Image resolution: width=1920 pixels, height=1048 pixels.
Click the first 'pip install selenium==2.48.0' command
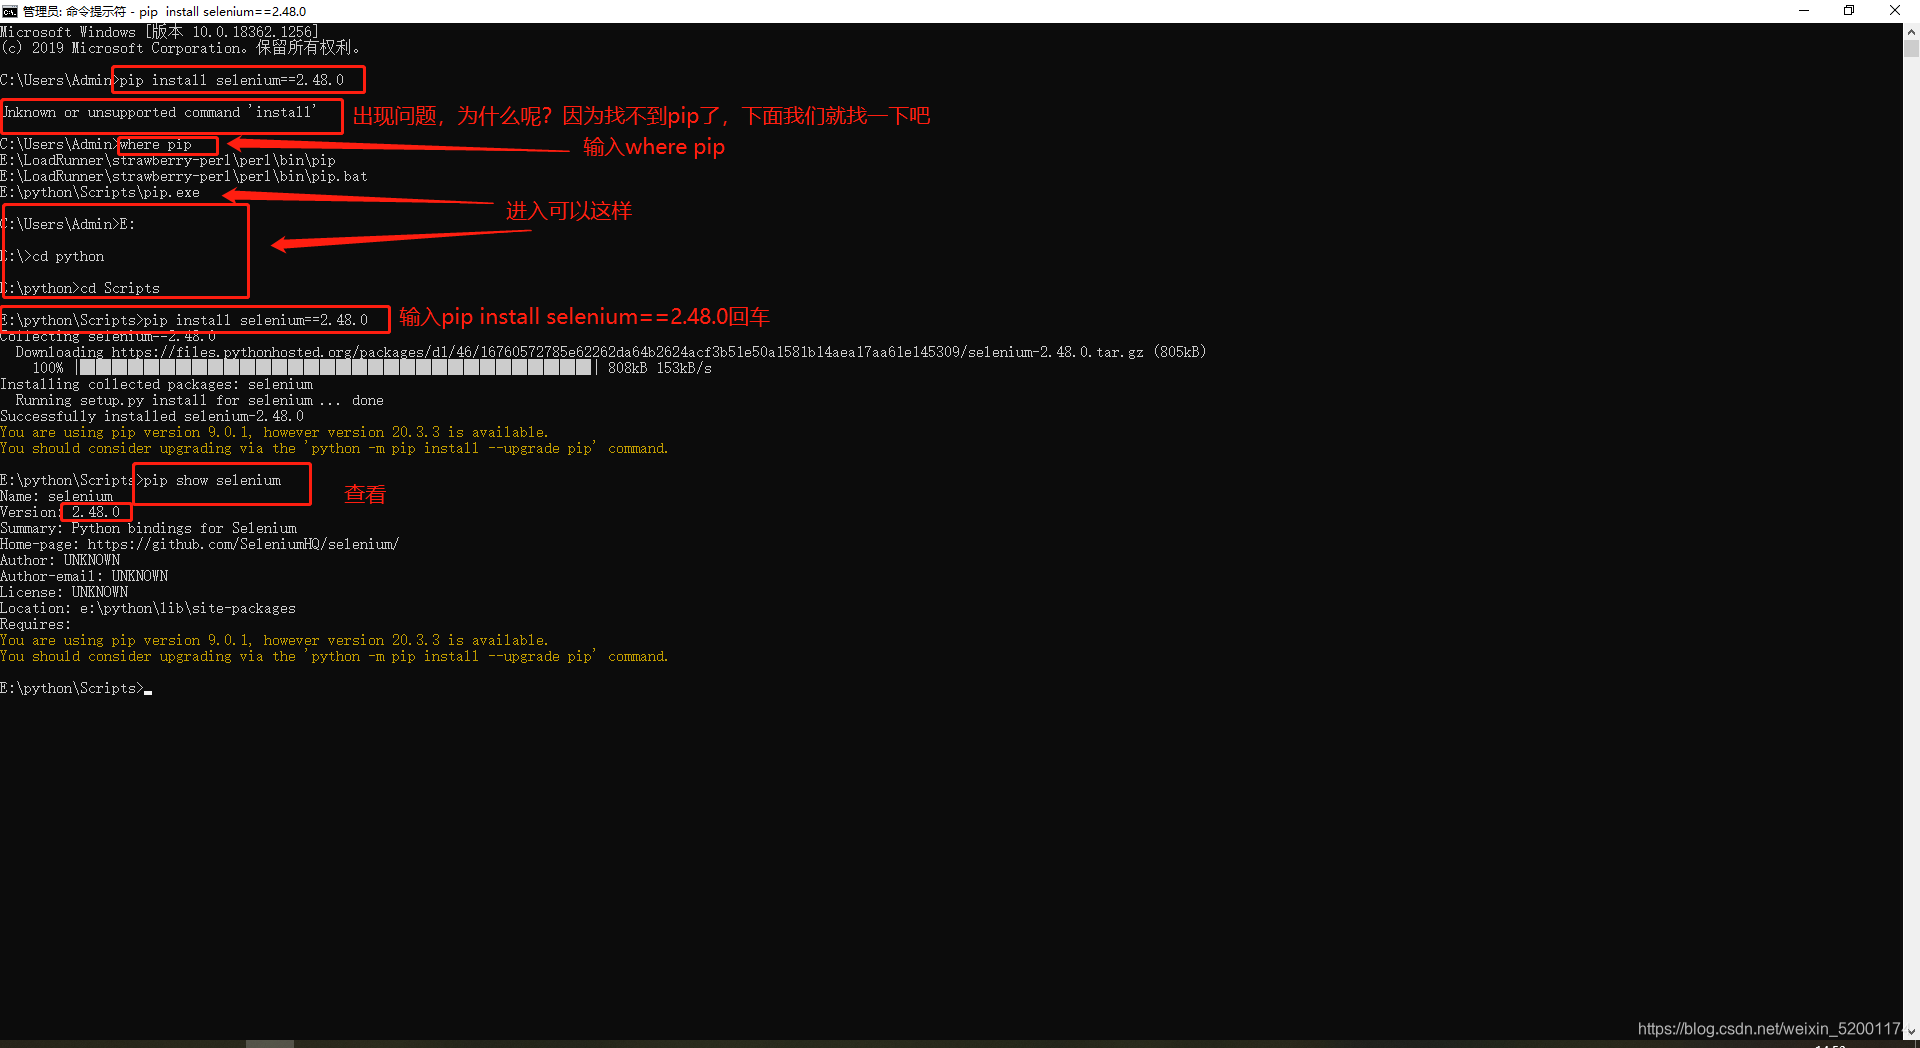pyautogui.click(x=231, y=80)
